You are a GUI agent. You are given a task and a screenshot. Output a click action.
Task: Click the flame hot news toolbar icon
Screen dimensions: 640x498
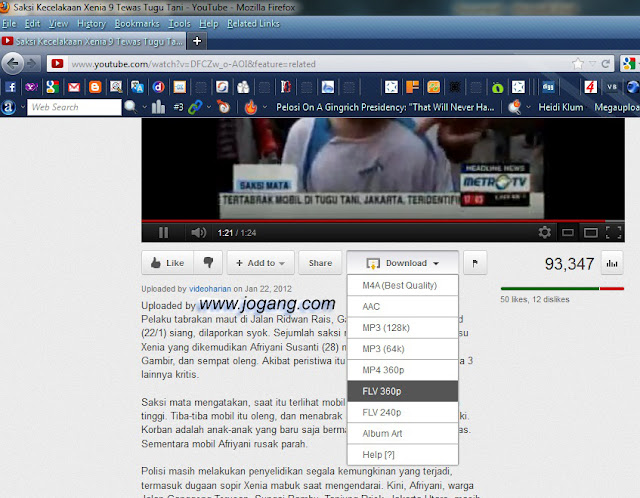(251, 107)
